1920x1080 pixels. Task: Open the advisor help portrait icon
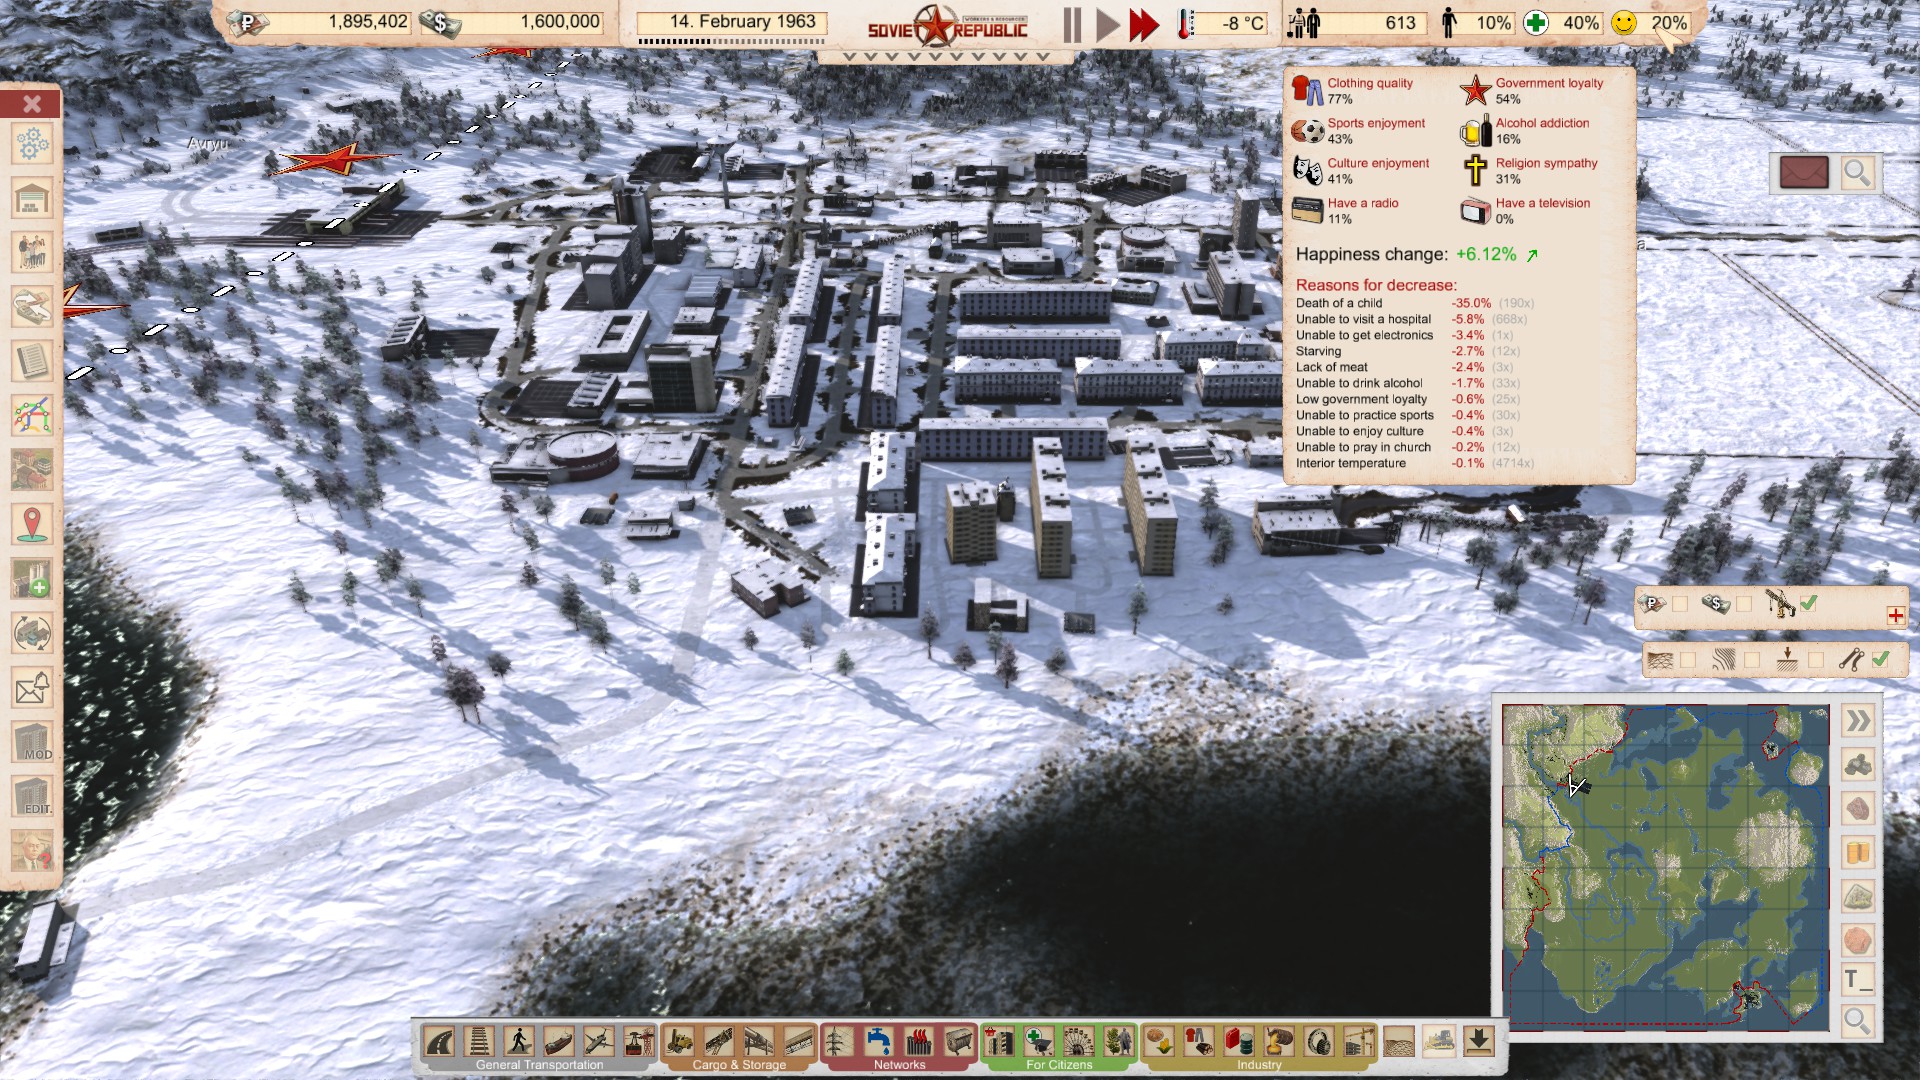pos(32,851)
